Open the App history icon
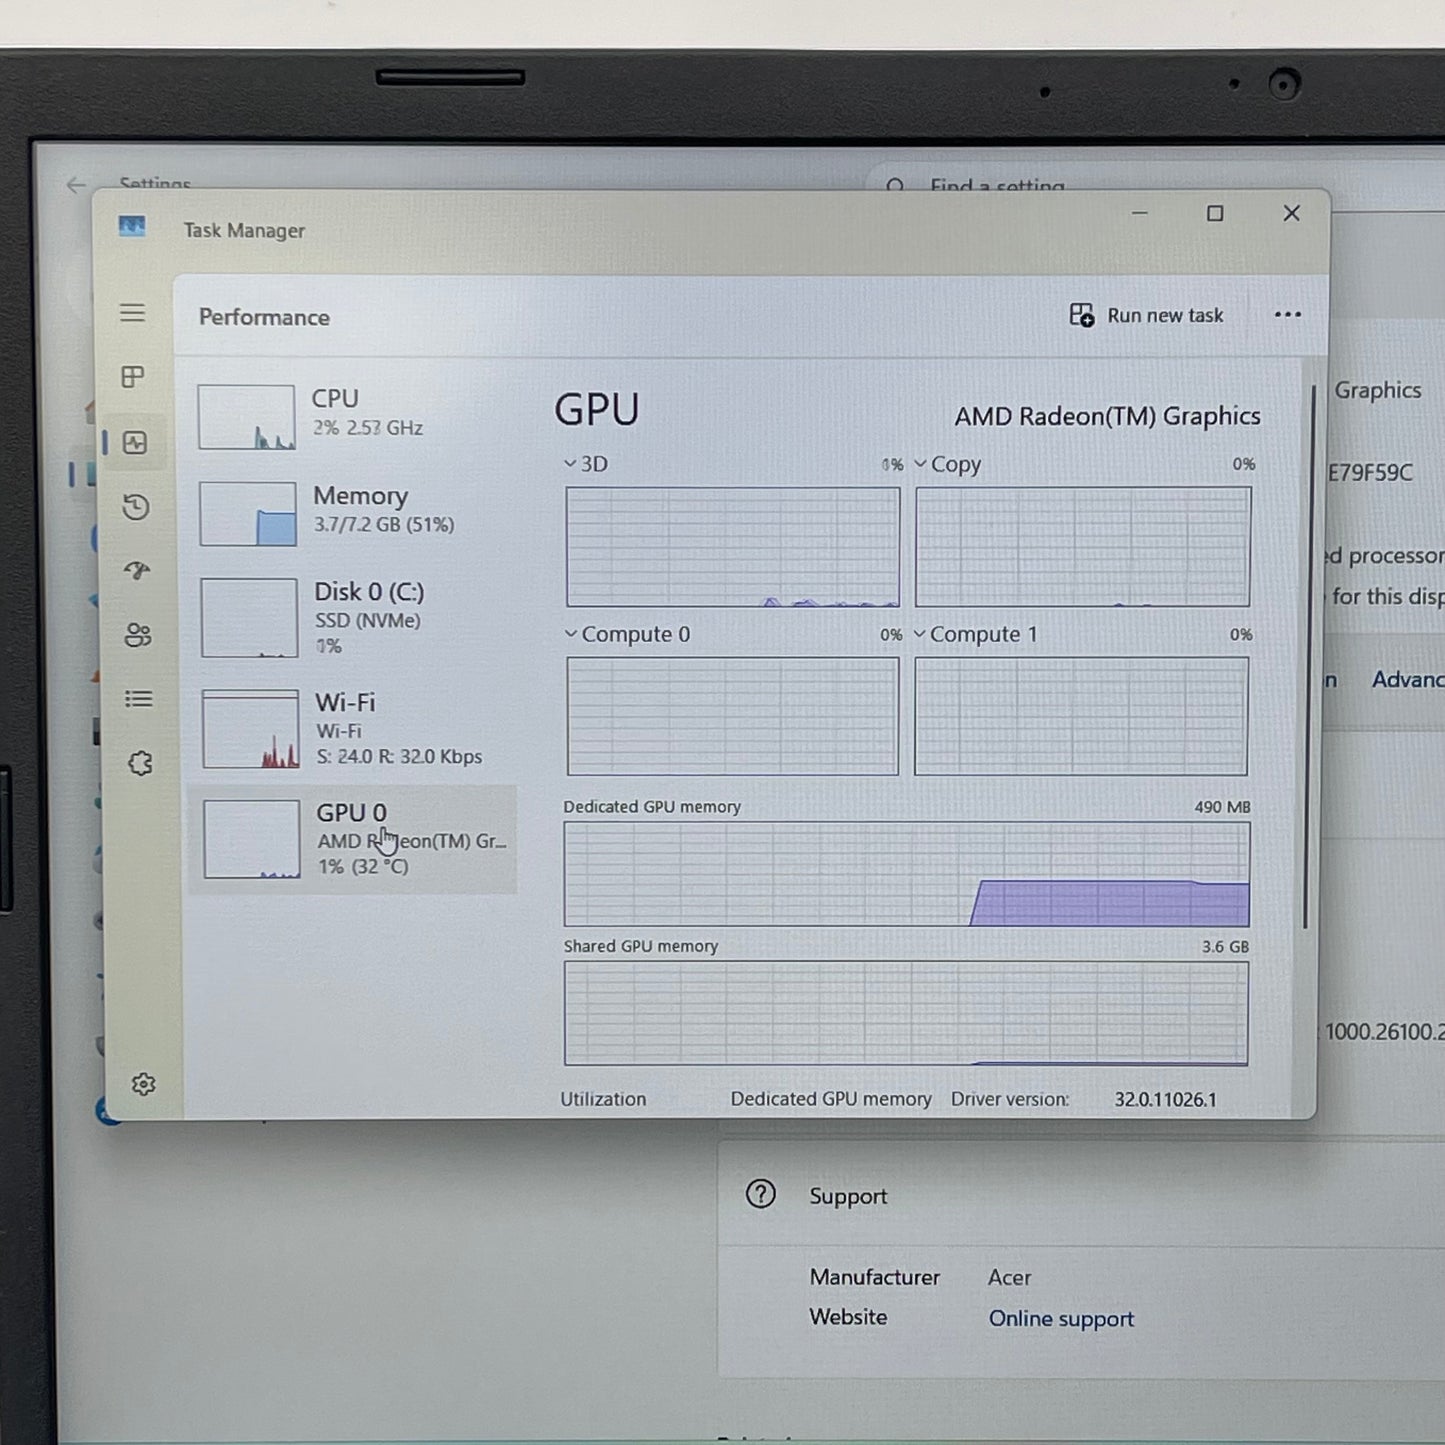Screen dimensions: 1445x1445 tap(136, 507)
